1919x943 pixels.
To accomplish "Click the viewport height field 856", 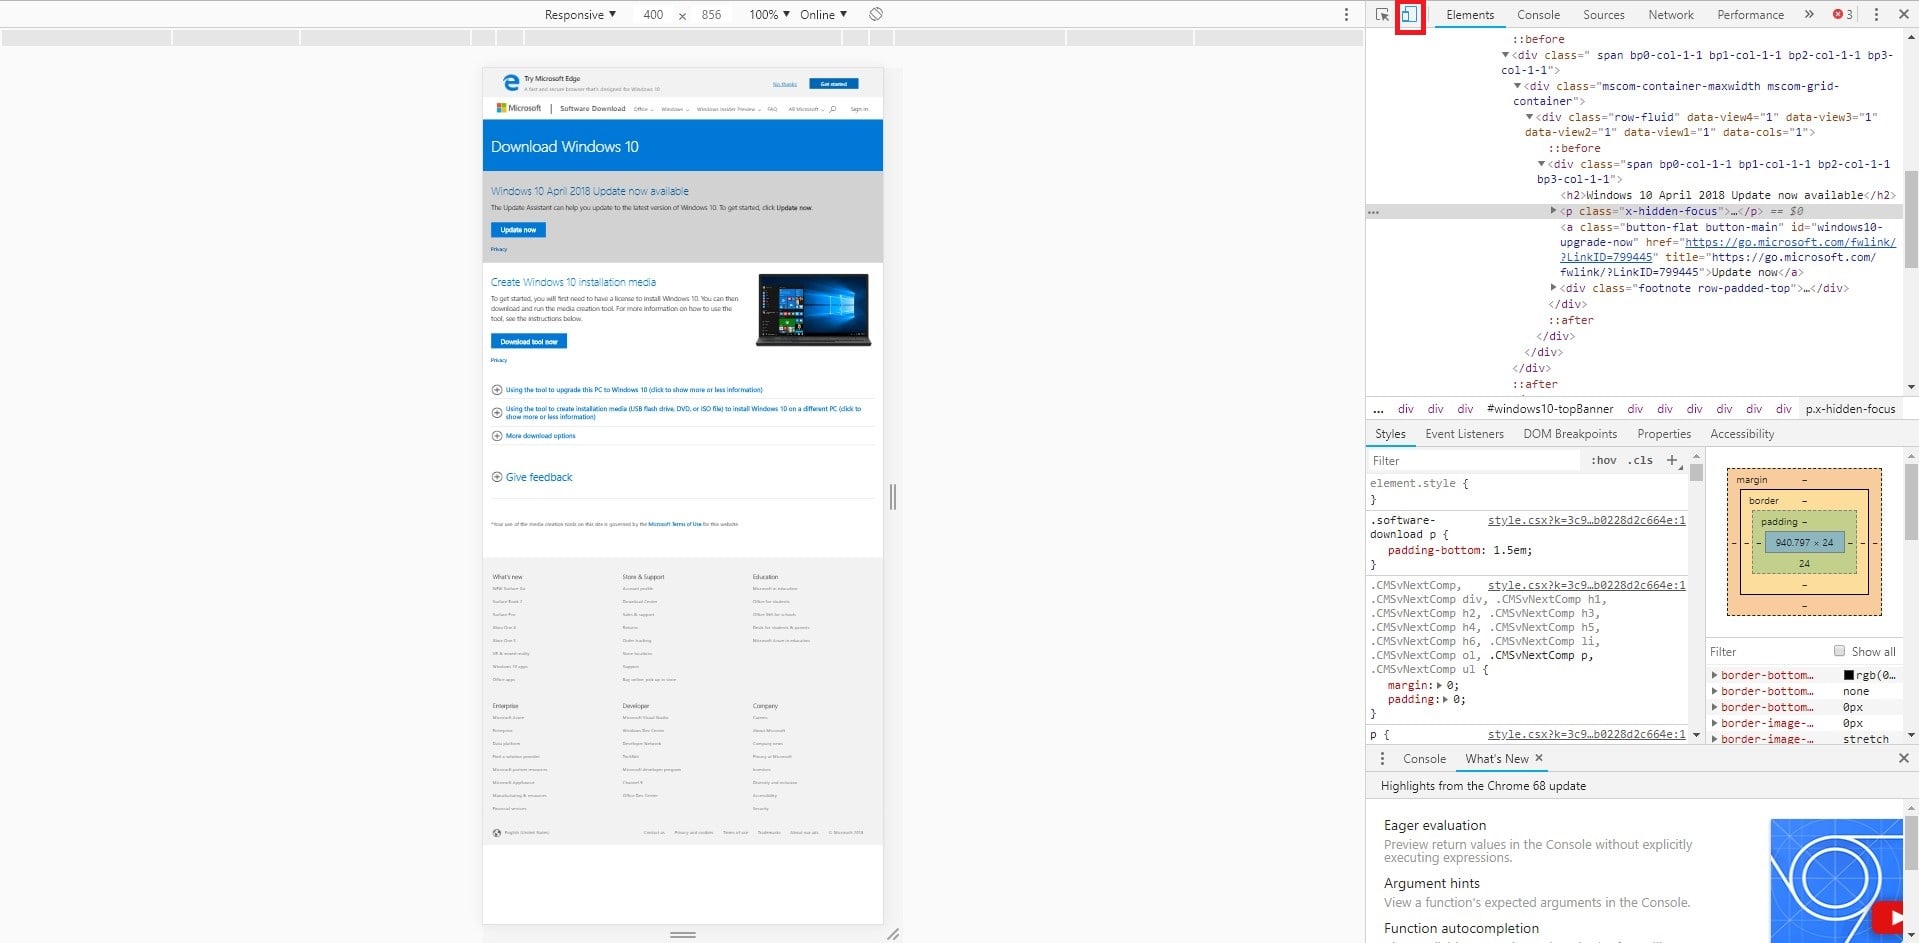I will pos(711,15).
